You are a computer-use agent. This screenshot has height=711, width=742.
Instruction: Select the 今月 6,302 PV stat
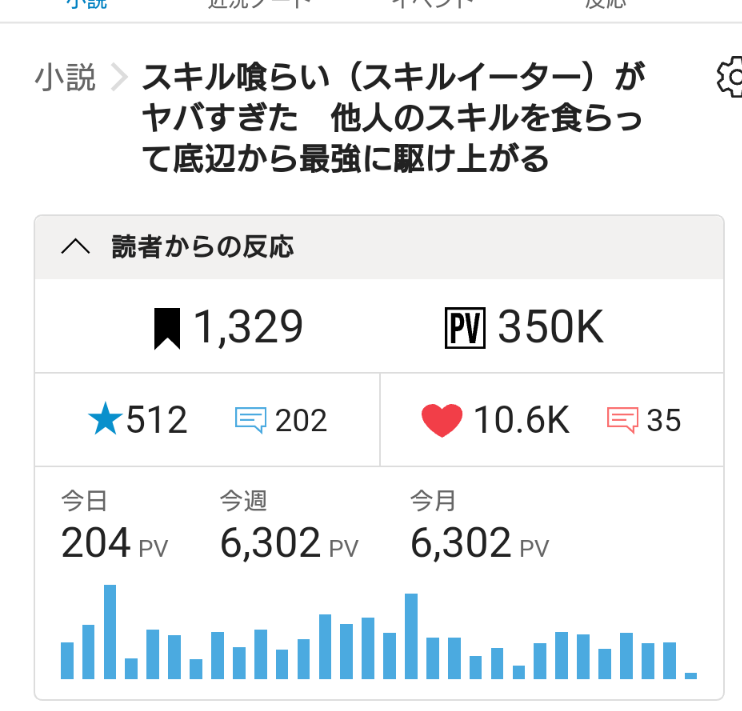pyautogui.click(x=480, y=531)
